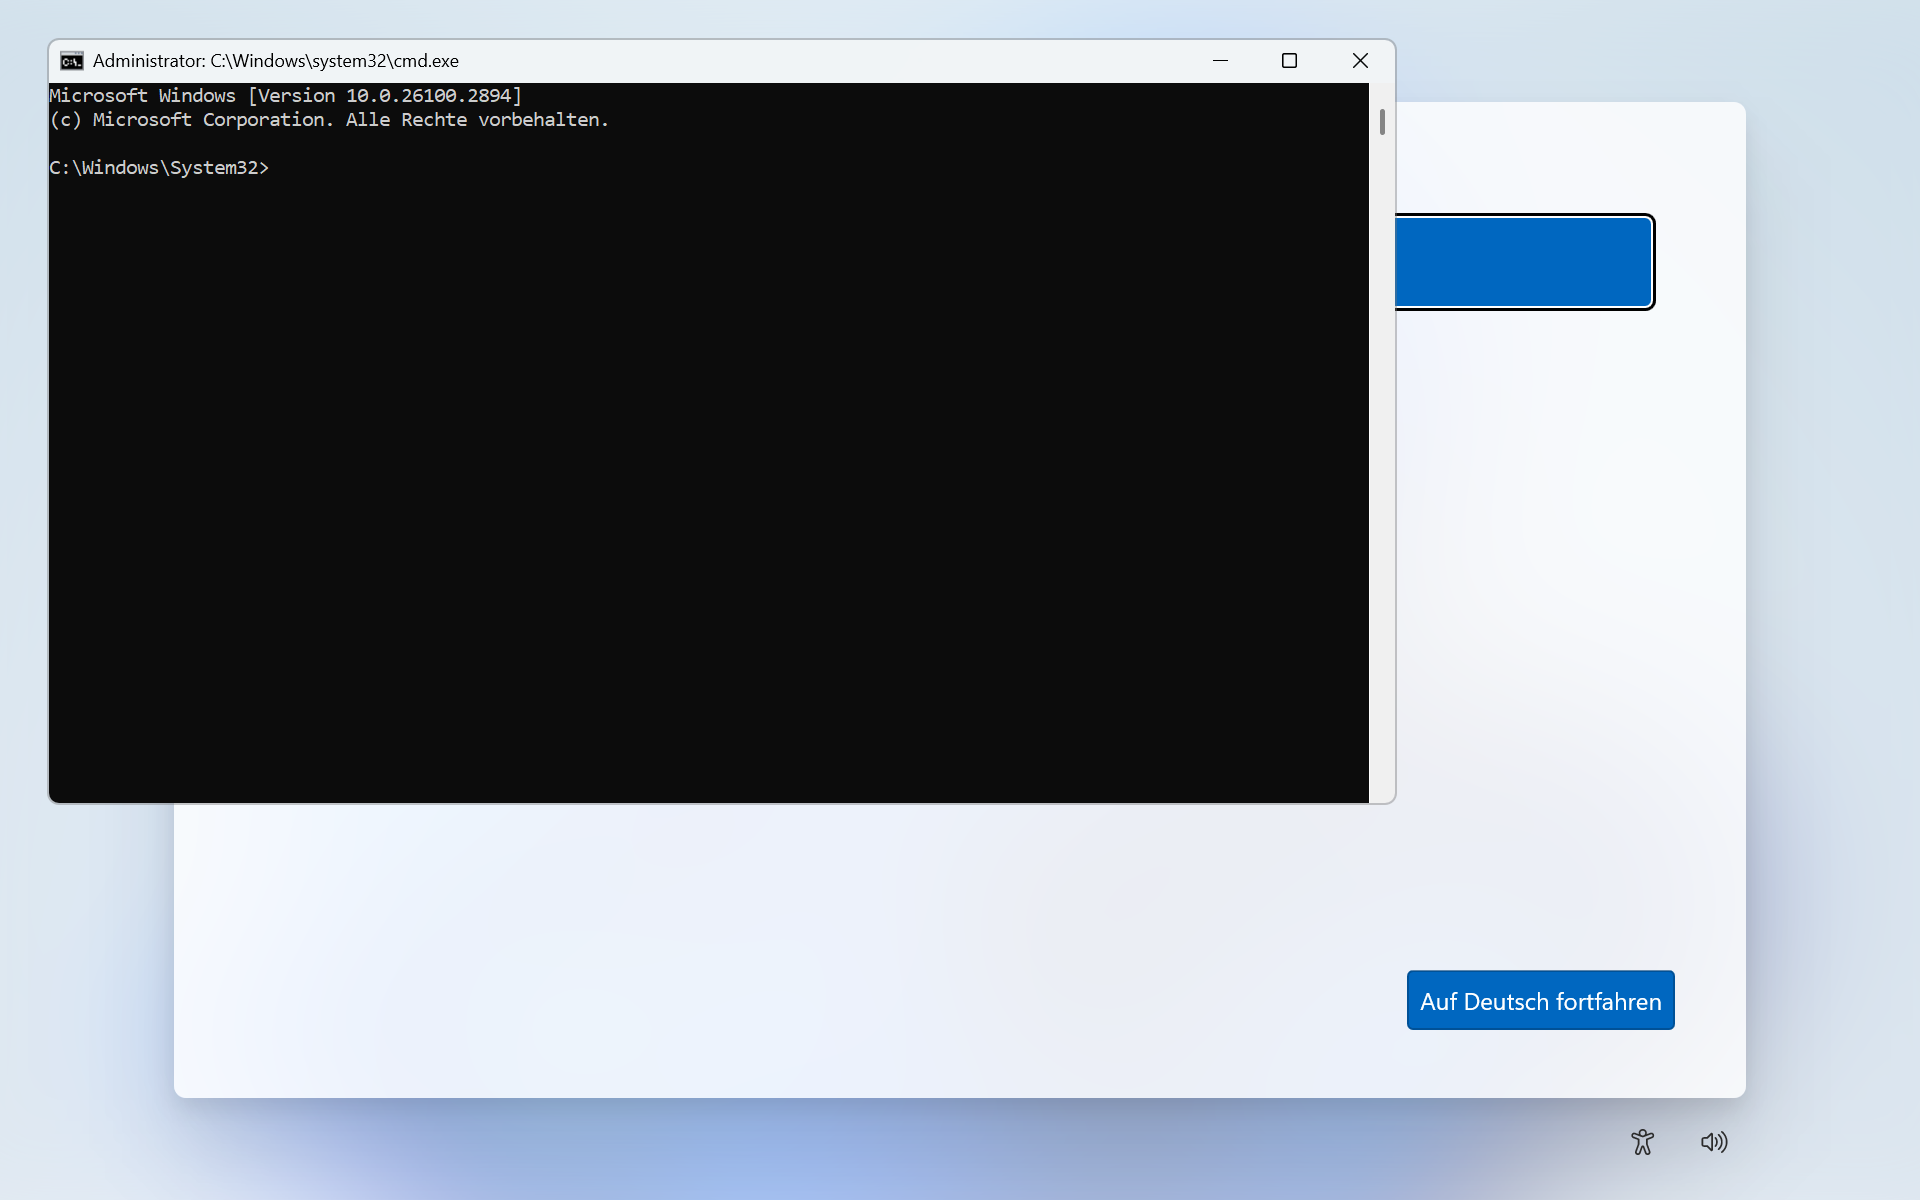Image resolution: width=1920 pixels, height=1200 pixels.
Task: Click the volume speaker icon
Action: tap(1714, 1142)
